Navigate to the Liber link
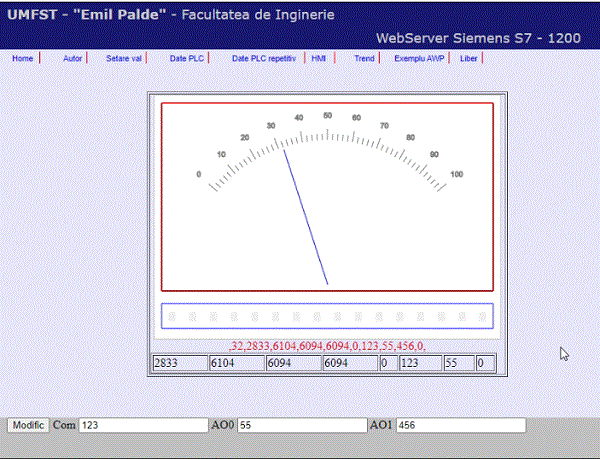The width and height of the screenshot is (600, 459). coord(468,59)
